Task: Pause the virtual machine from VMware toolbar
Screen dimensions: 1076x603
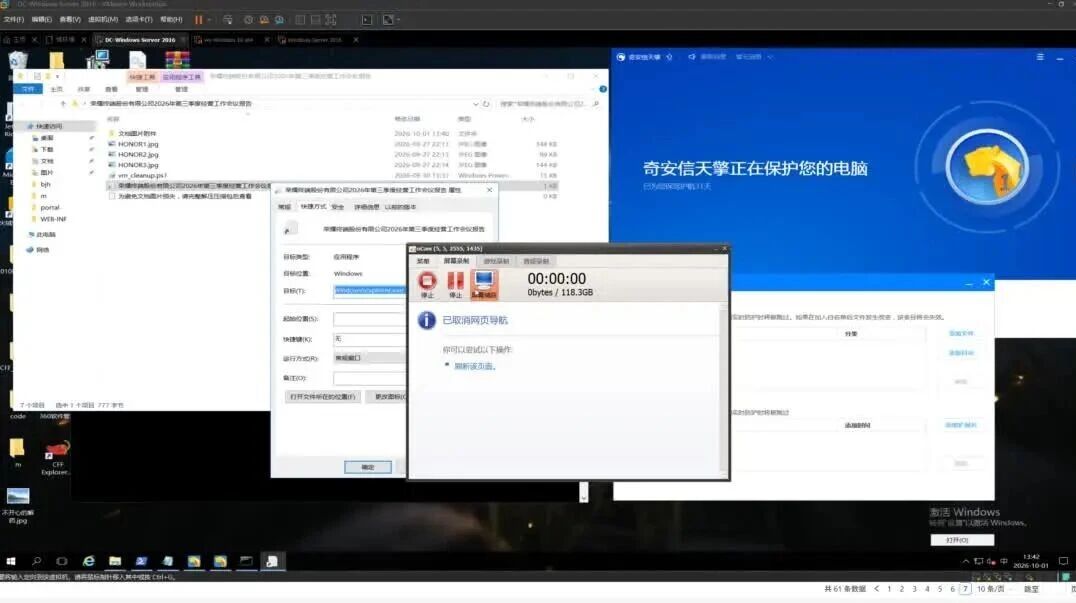Action: [x=198, y=20]
